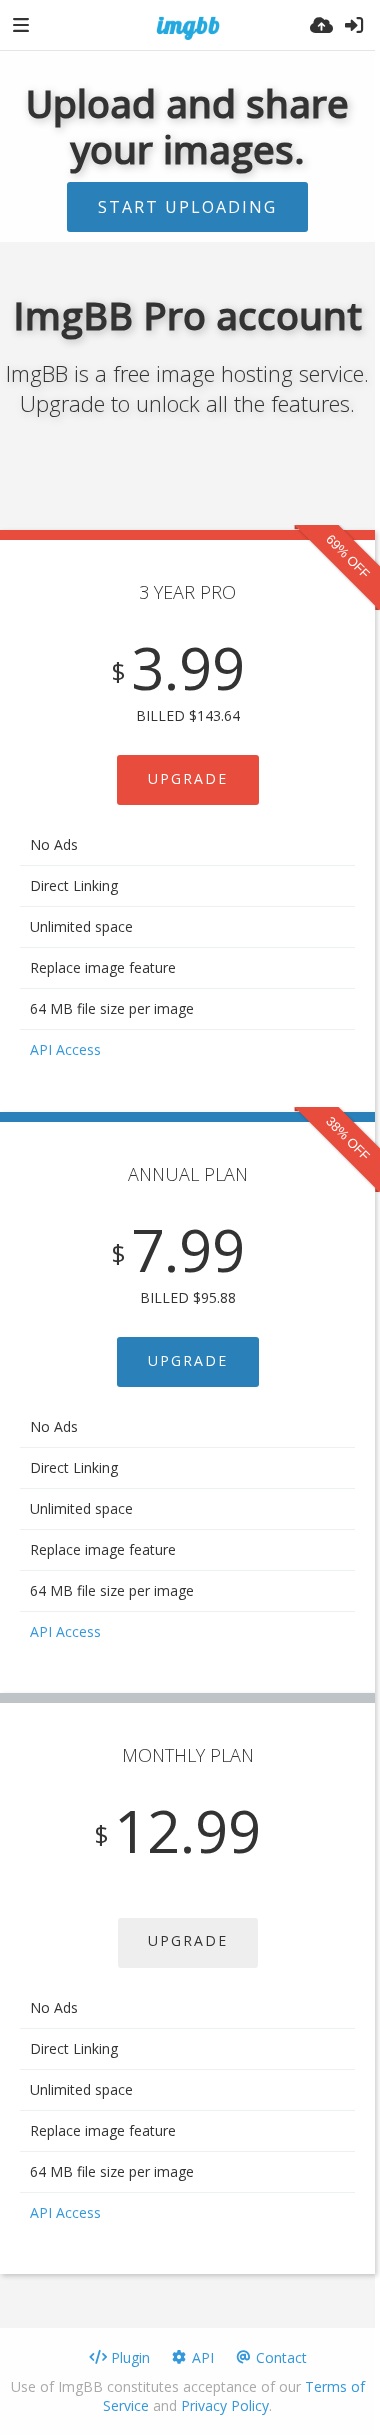Open API Access link under Annual Plan
Screen dimensions: 380x2435
(x=65, y=1632)
